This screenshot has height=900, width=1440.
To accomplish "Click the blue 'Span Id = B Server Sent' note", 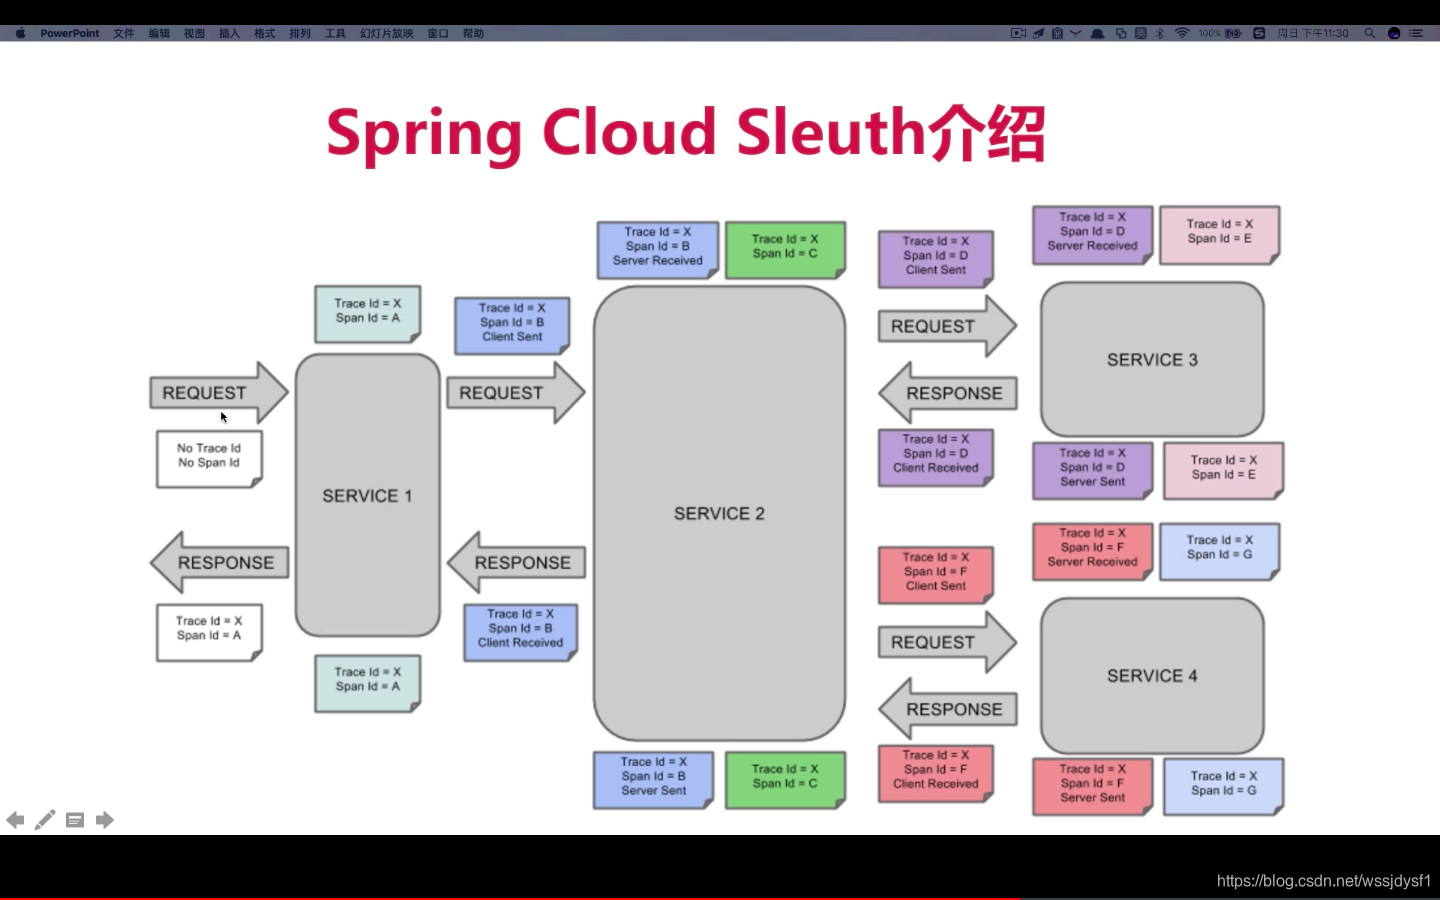I will [x=653, y=779].
